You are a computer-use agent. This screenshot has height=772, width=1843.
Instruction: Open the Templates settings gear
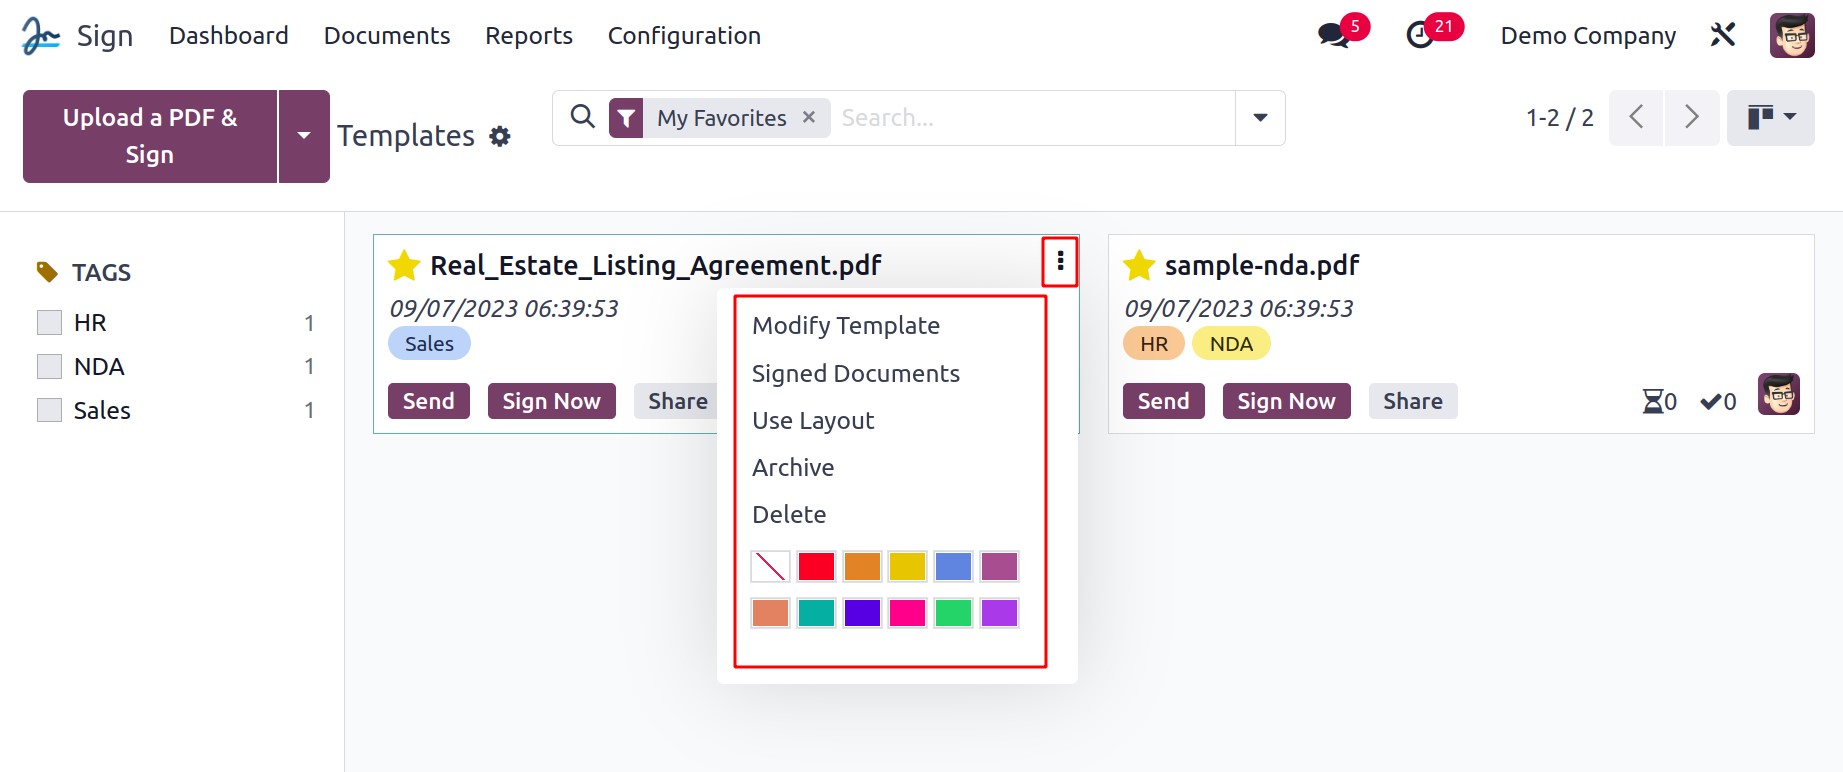pos(500,136)
